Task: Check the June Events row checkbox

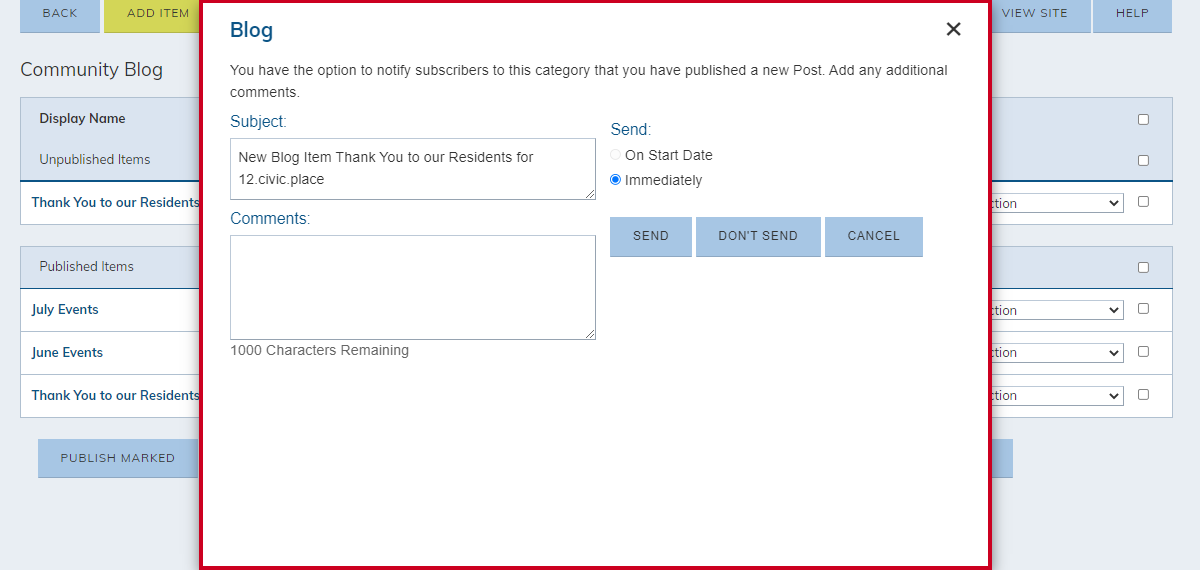Action: pyautogui.click(x=1144, y=351)
